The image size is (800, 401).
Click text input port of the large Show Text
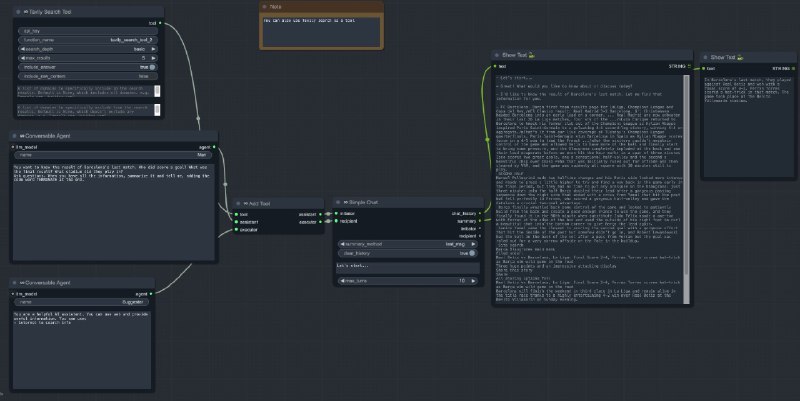click(x=495, y=66)
